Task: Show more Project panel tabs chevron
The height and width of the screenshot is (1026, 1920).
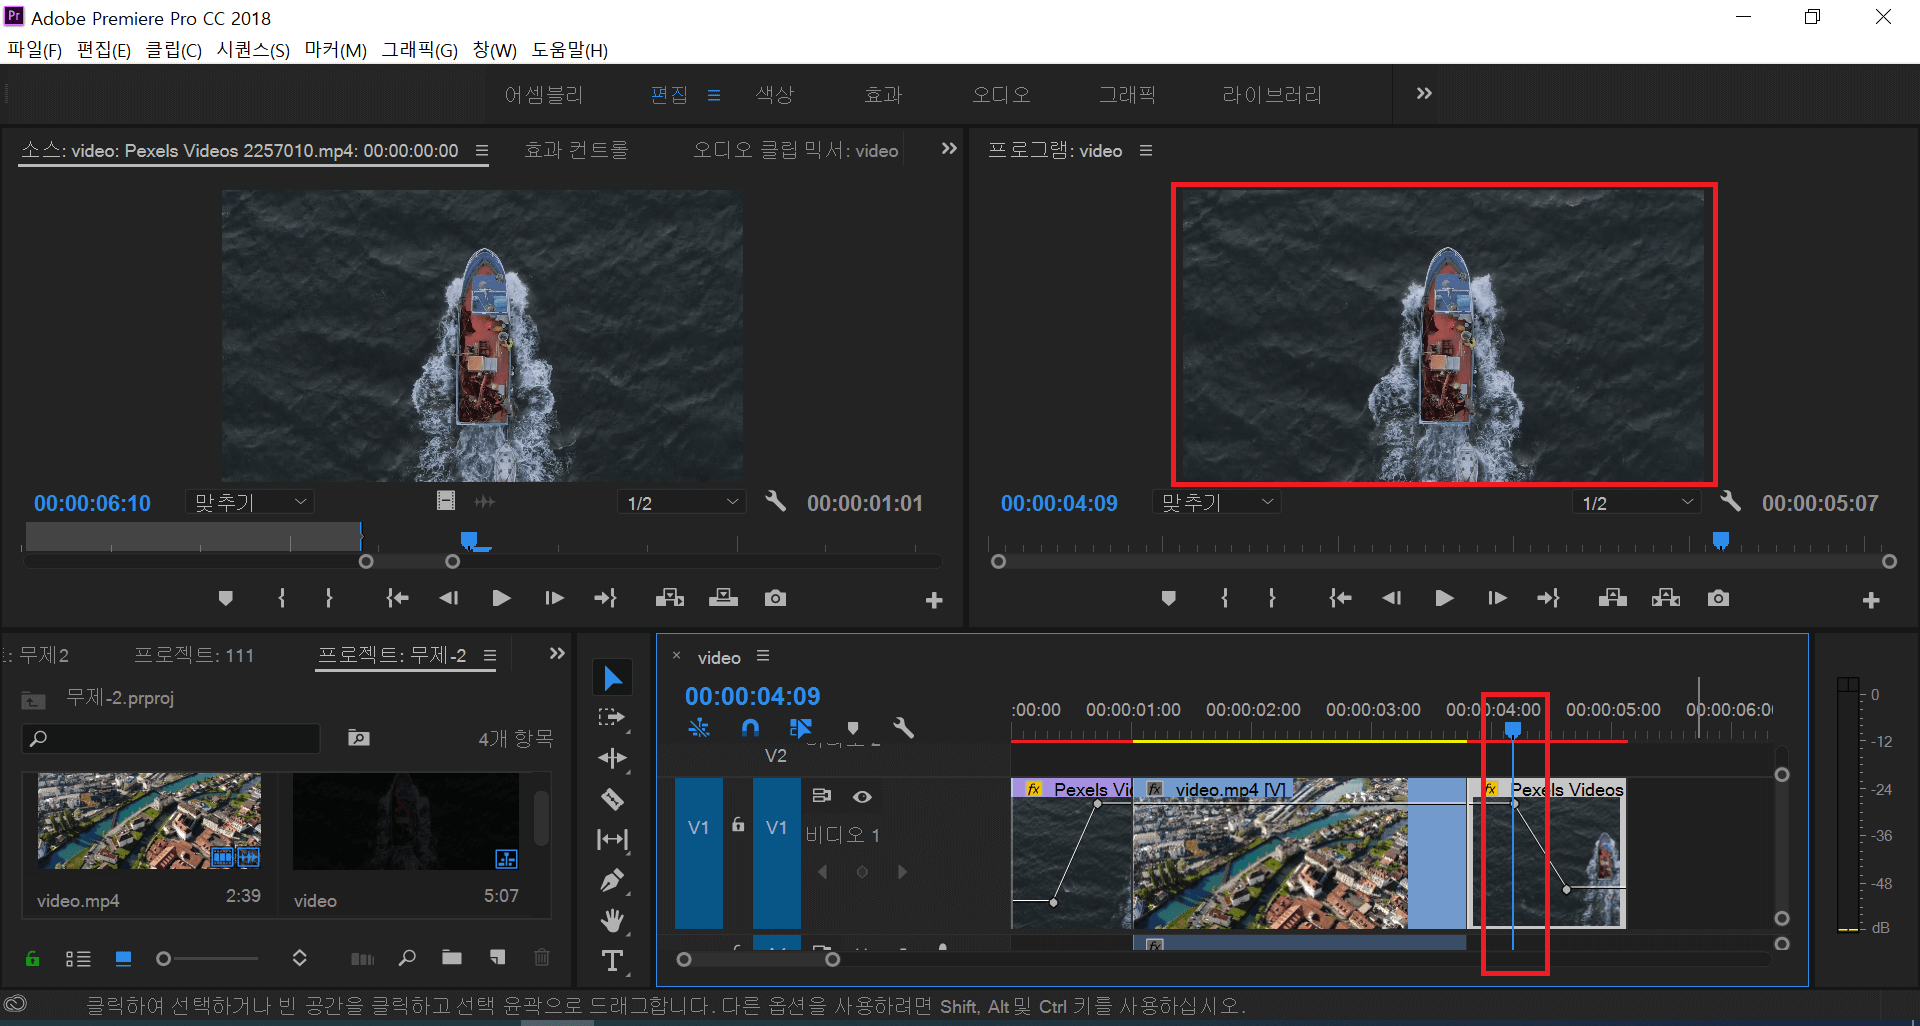Action: click(x=557, y=654)
